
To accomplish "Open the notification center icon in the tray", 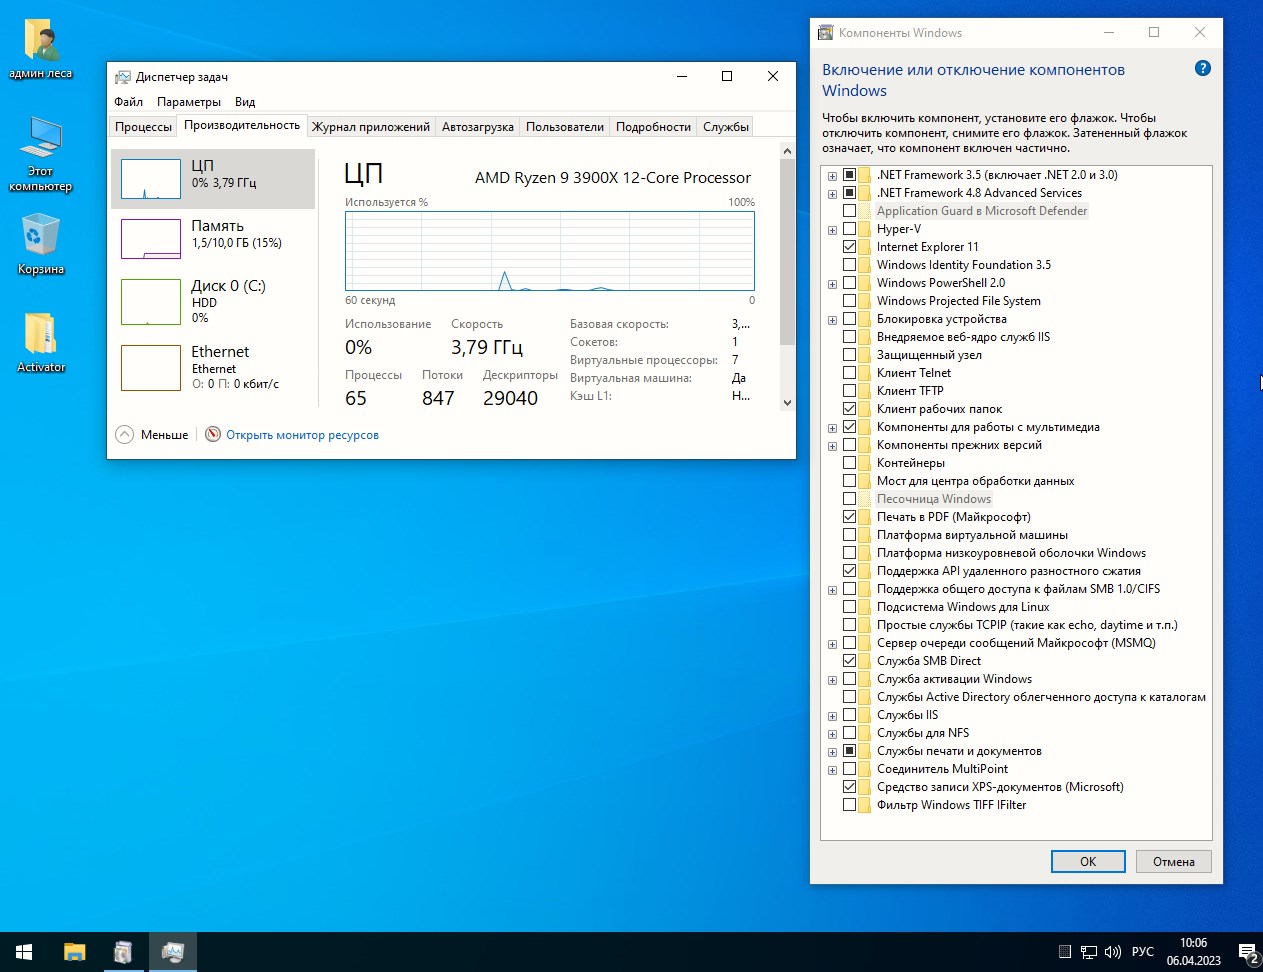I will (x=1247, y=952).
